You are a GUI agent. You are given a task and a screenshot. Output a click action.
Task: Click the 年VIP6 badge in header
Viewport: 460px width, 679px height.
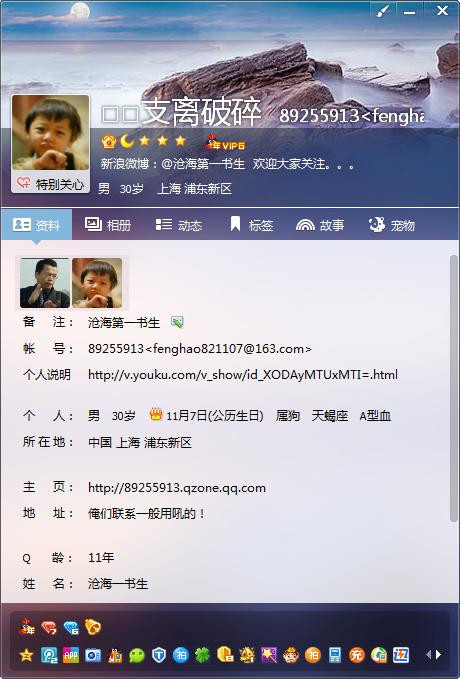point(225,142)
